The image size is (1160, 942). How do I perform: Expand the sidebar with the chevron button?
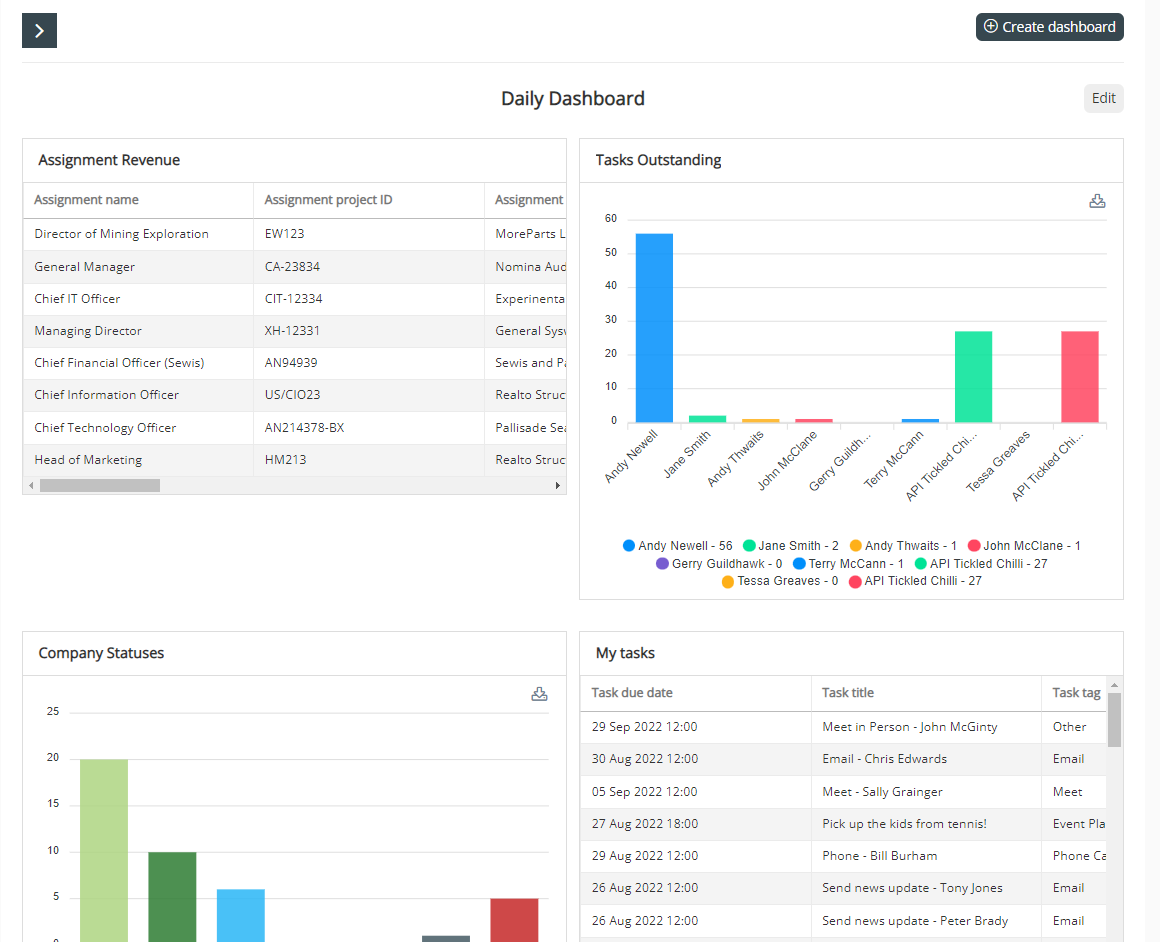point(39,30)
